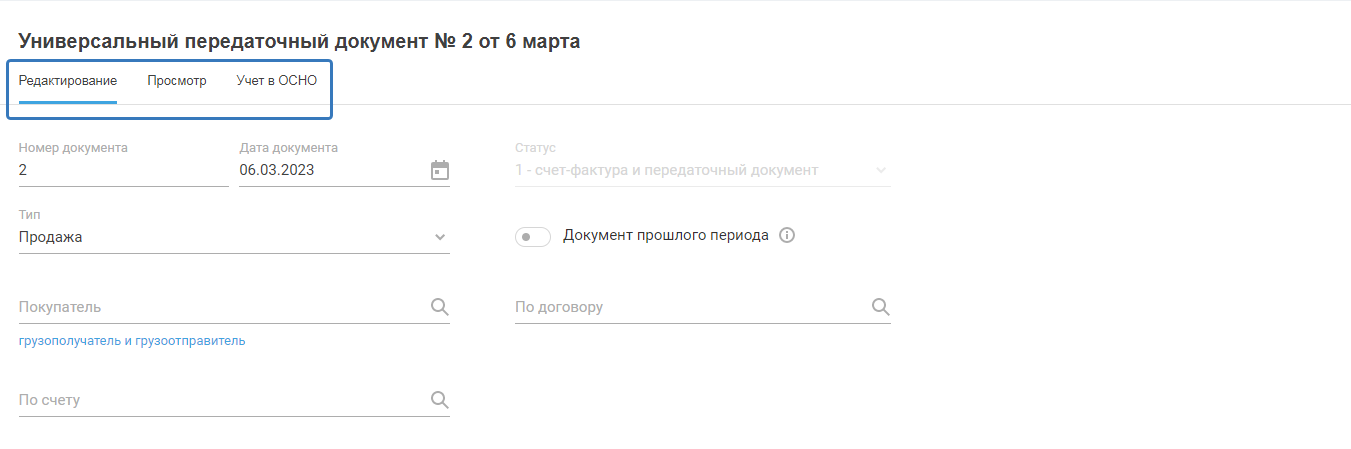This screenshot has height=449, width=1351.
Task: Click the Статус dropdown chevron
Action: (880, 170)
